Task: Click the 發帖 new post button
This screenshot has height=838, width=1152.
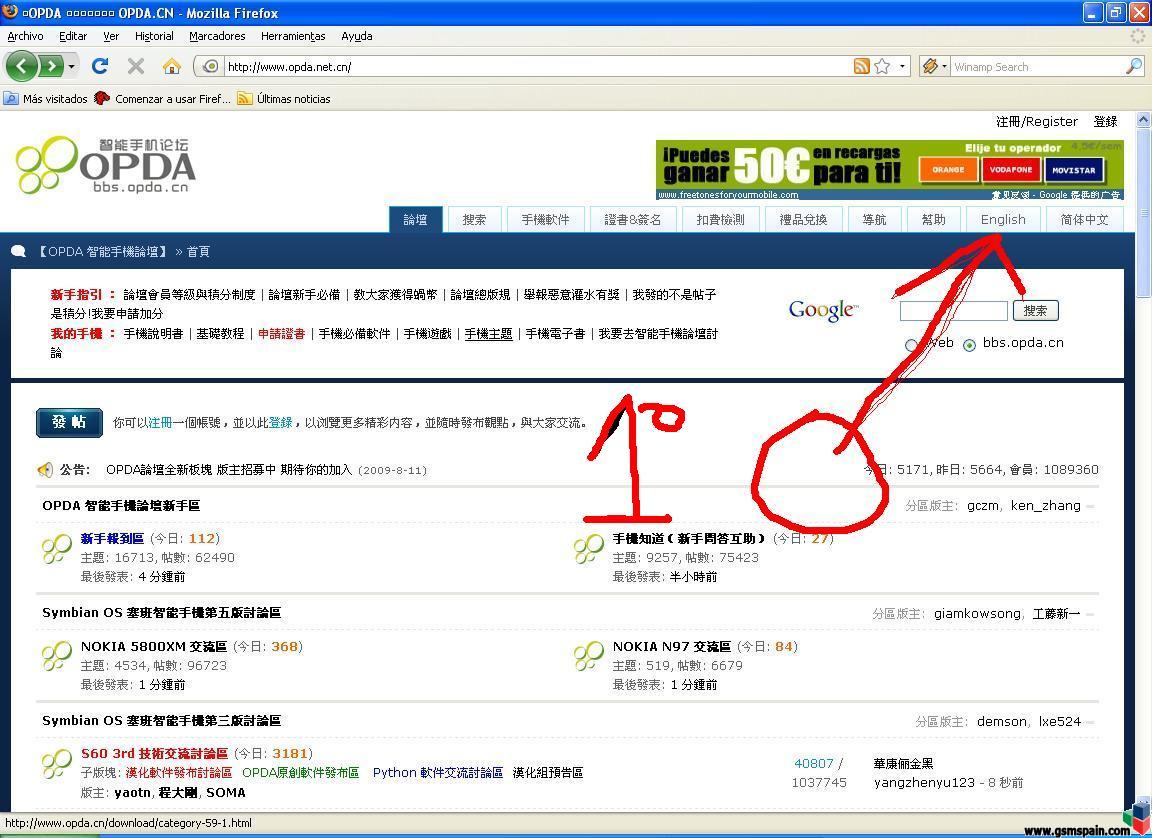Action: (69, 422)
